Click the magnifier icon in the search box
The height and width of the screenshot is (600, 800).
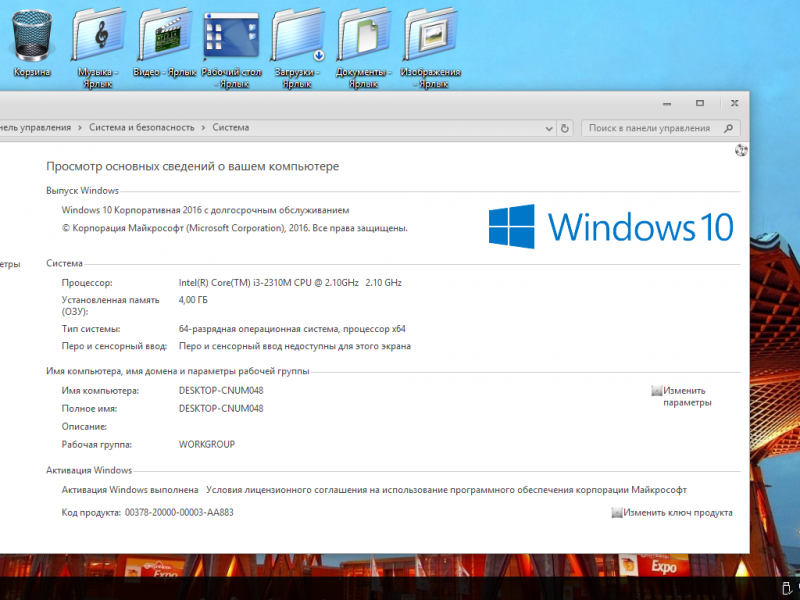[x=728, y=128]
